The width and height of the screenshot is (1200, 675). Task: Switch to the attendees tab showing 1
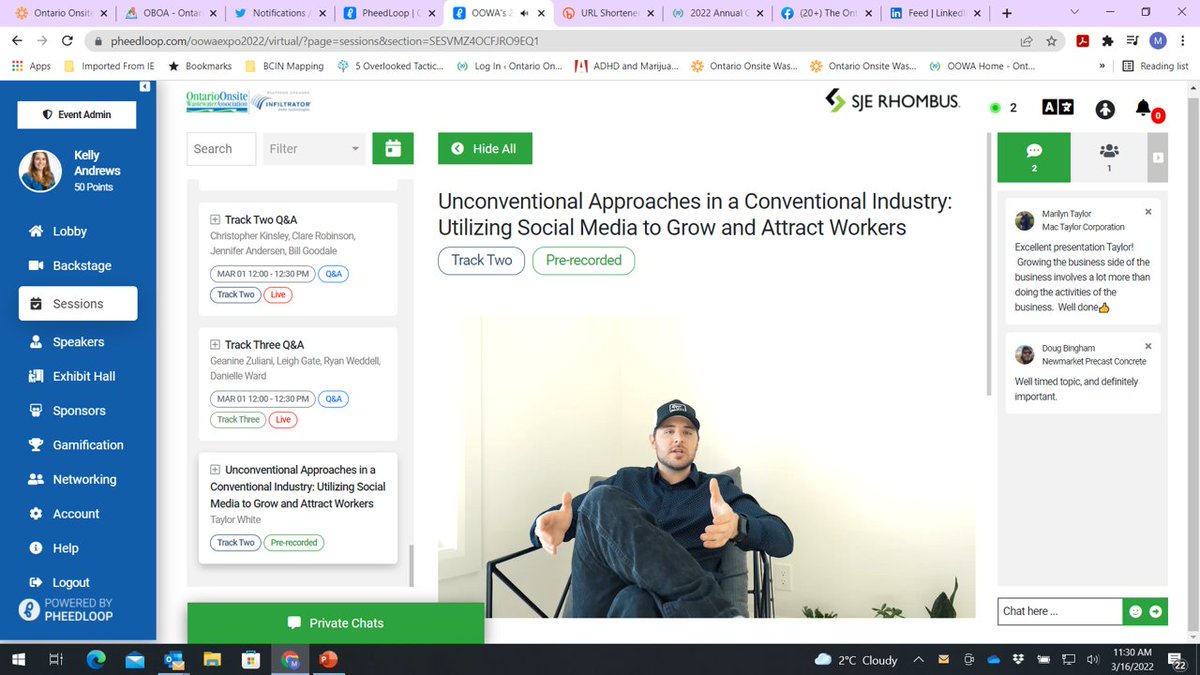tap(1108, 157)
